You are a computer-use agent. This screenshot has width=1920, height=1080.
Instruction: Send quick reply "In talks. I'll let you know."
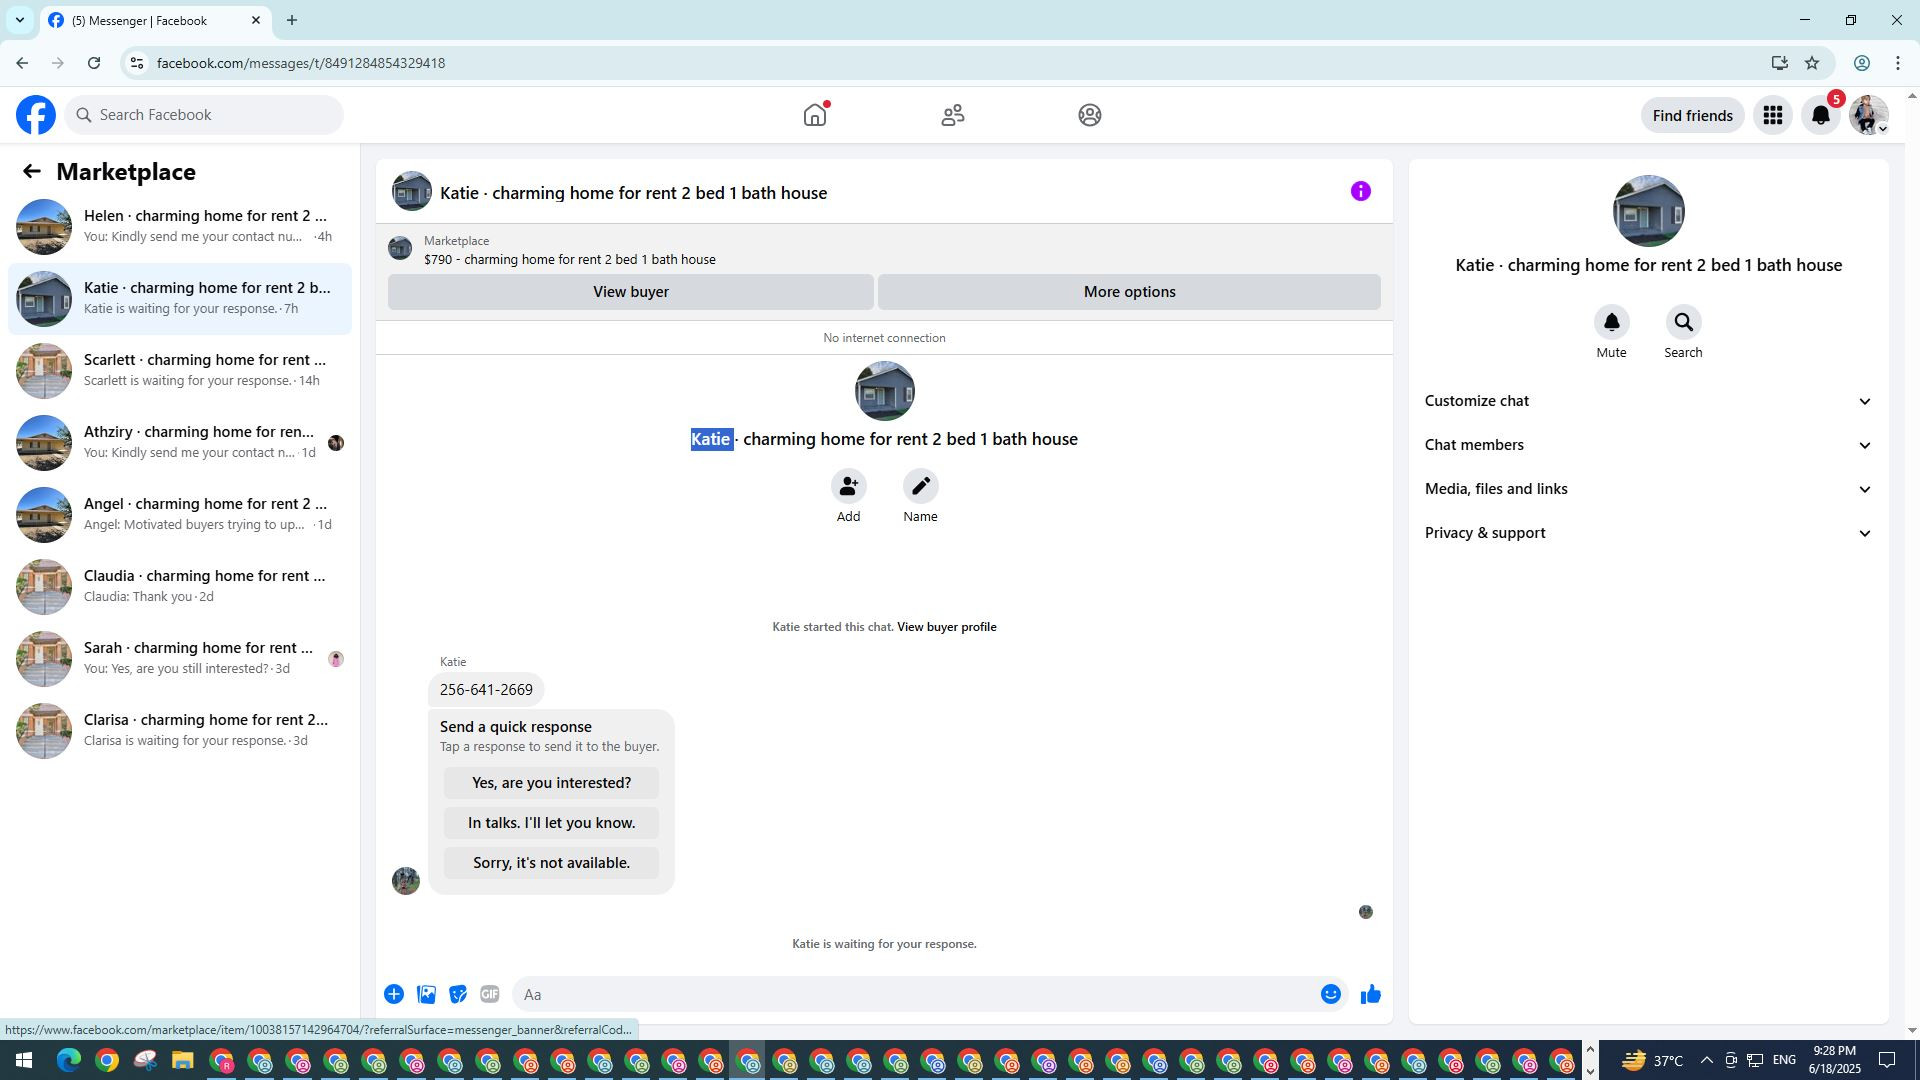coord(551,823)
